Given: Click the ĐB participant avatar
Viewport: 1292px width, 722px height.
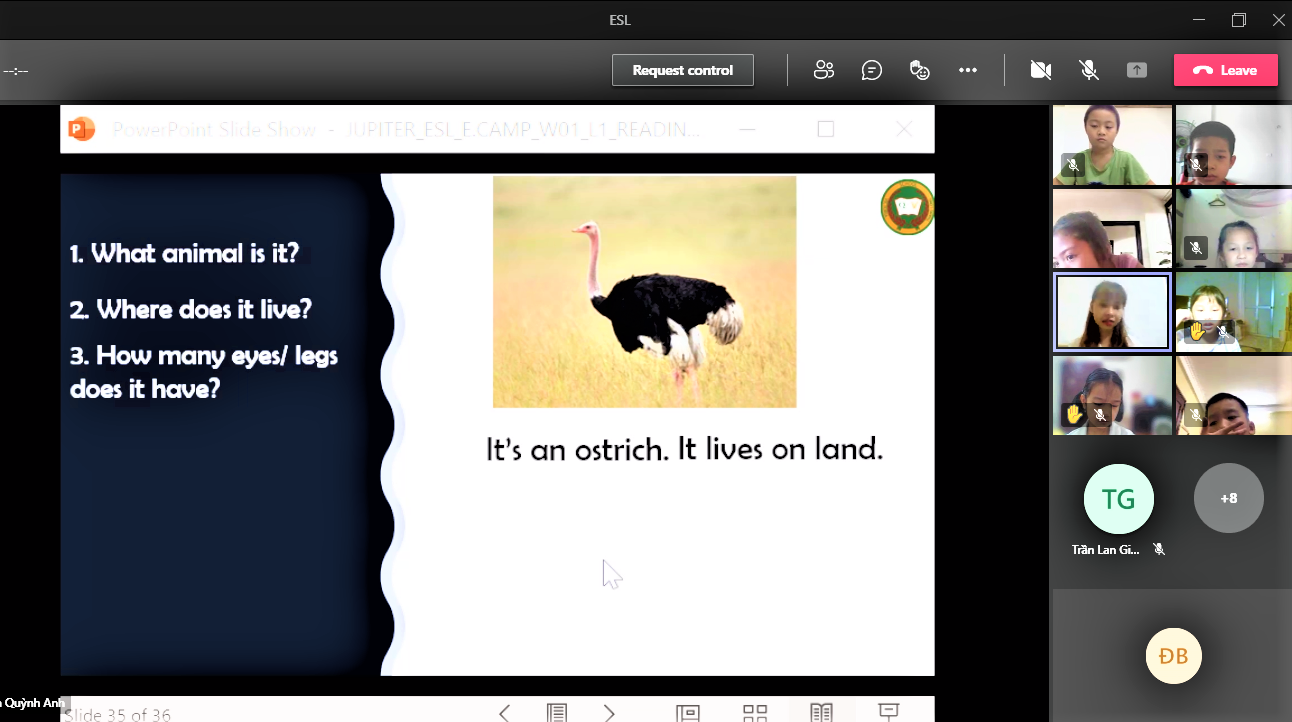Looking at the screenshot, I should [1173, 656].
